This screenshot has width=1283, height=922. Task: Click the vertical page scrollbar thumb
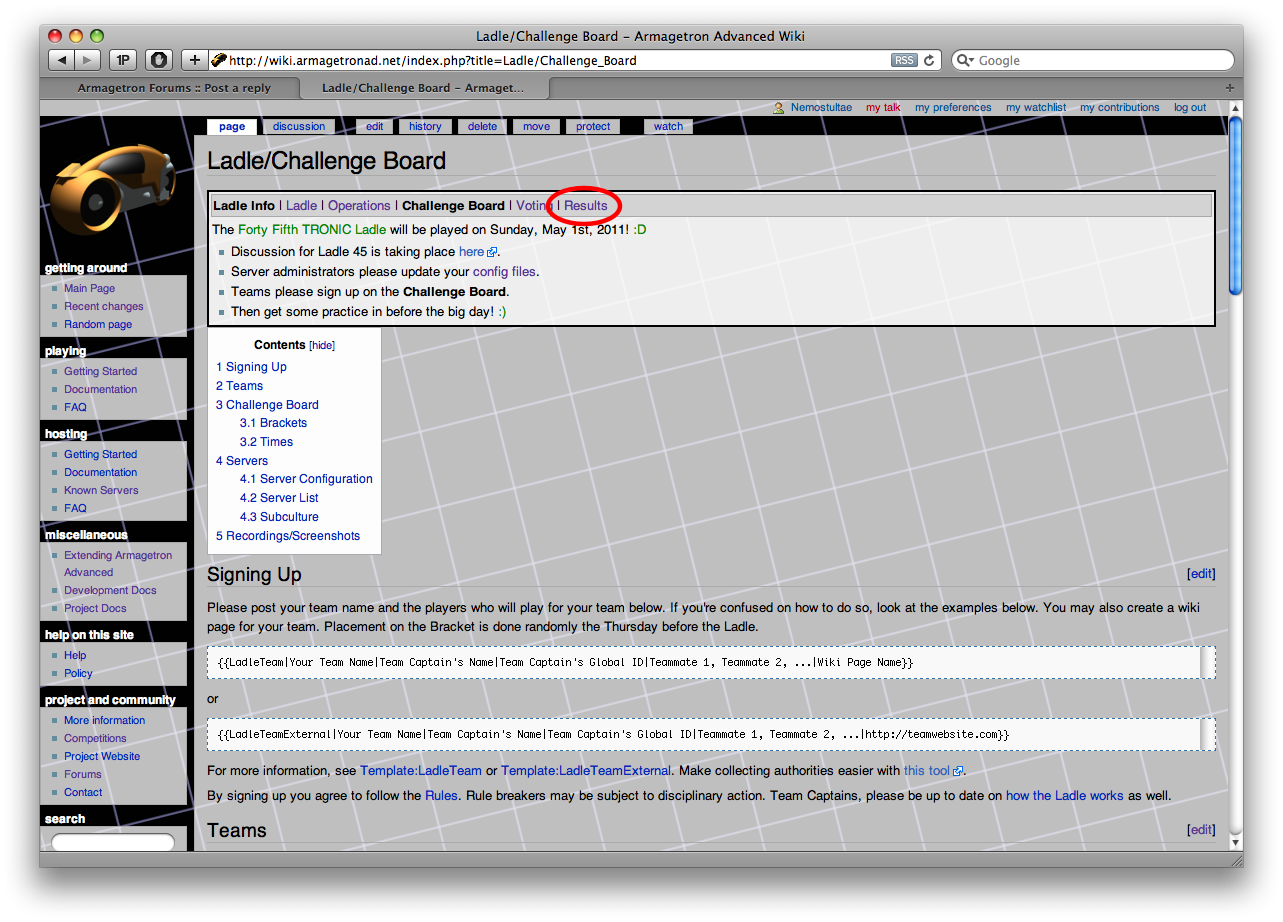[x=1235, y=205]
